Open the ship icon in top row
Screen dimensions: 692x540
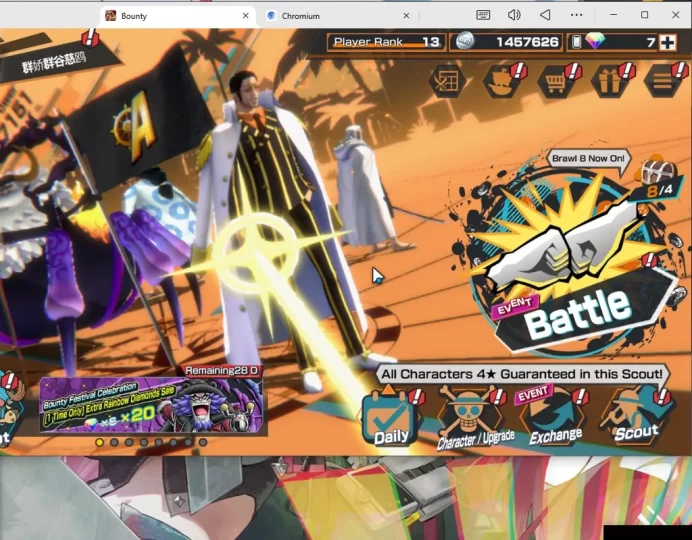click(502, 81)
